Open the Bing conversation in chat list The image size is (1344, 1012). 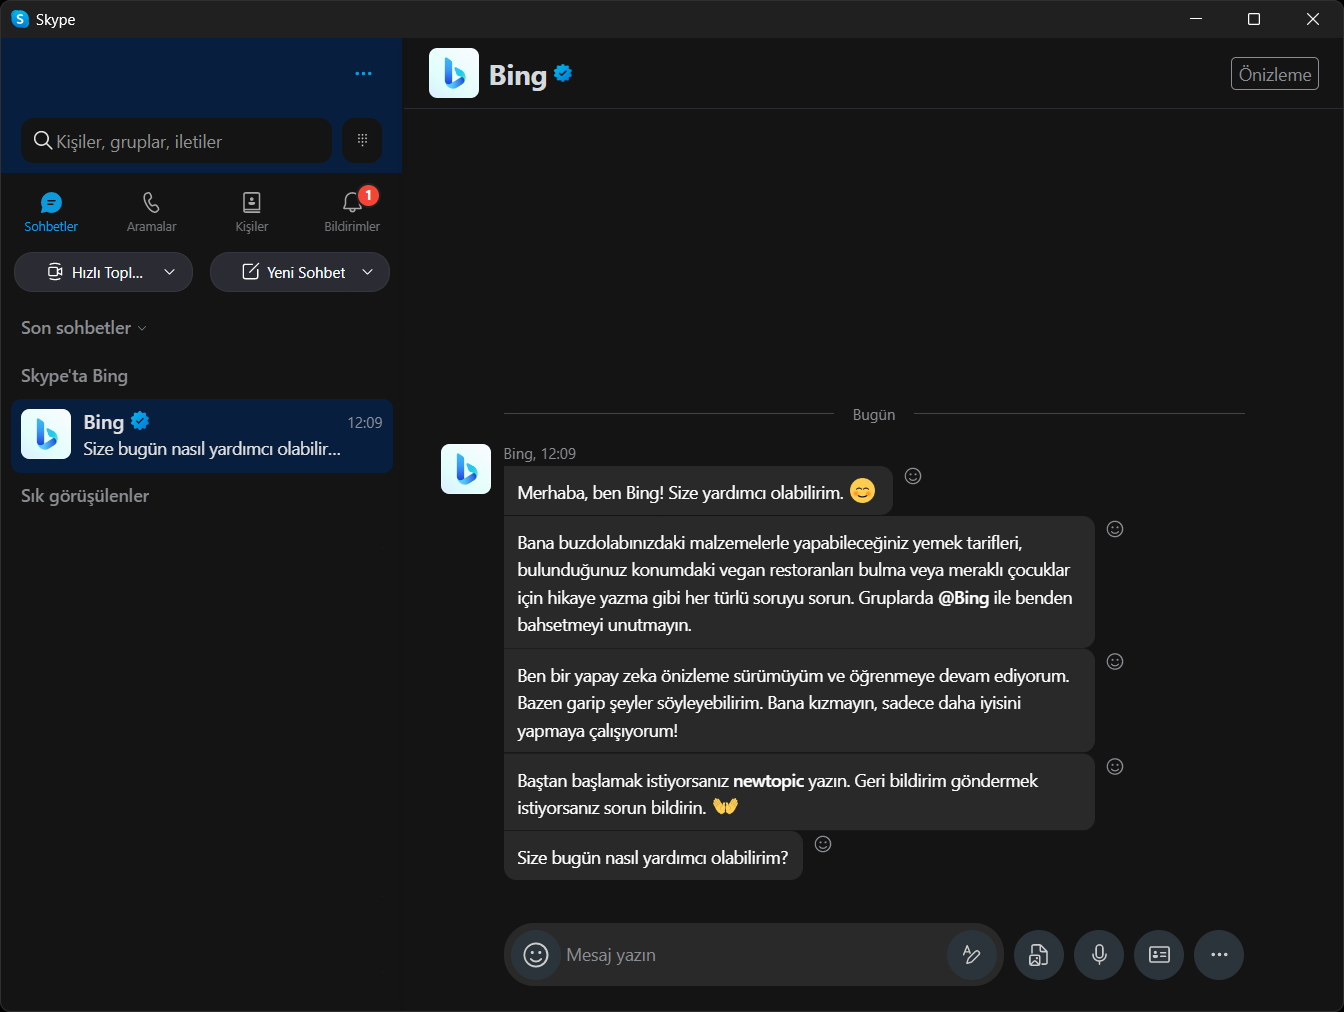[202, 436]
